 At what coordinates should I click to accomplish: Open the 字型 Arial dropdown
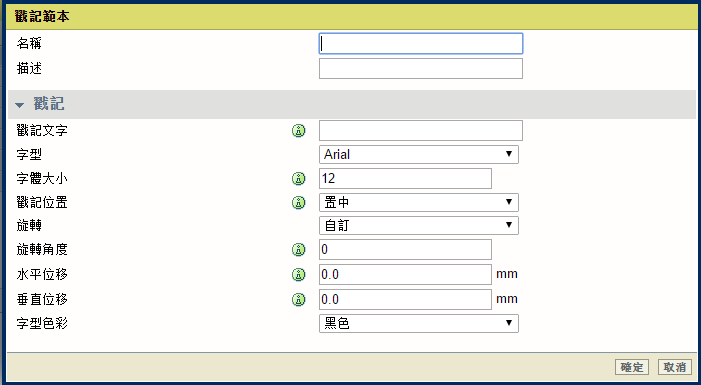419,154
